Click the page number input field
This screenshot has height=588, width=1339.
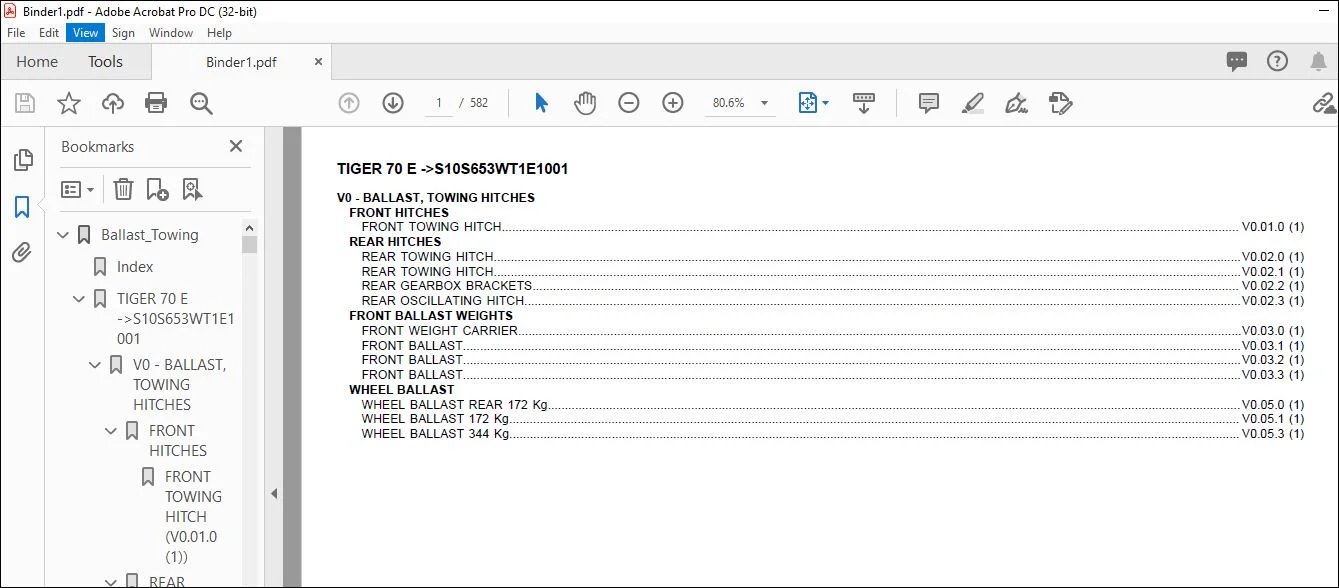439,103
